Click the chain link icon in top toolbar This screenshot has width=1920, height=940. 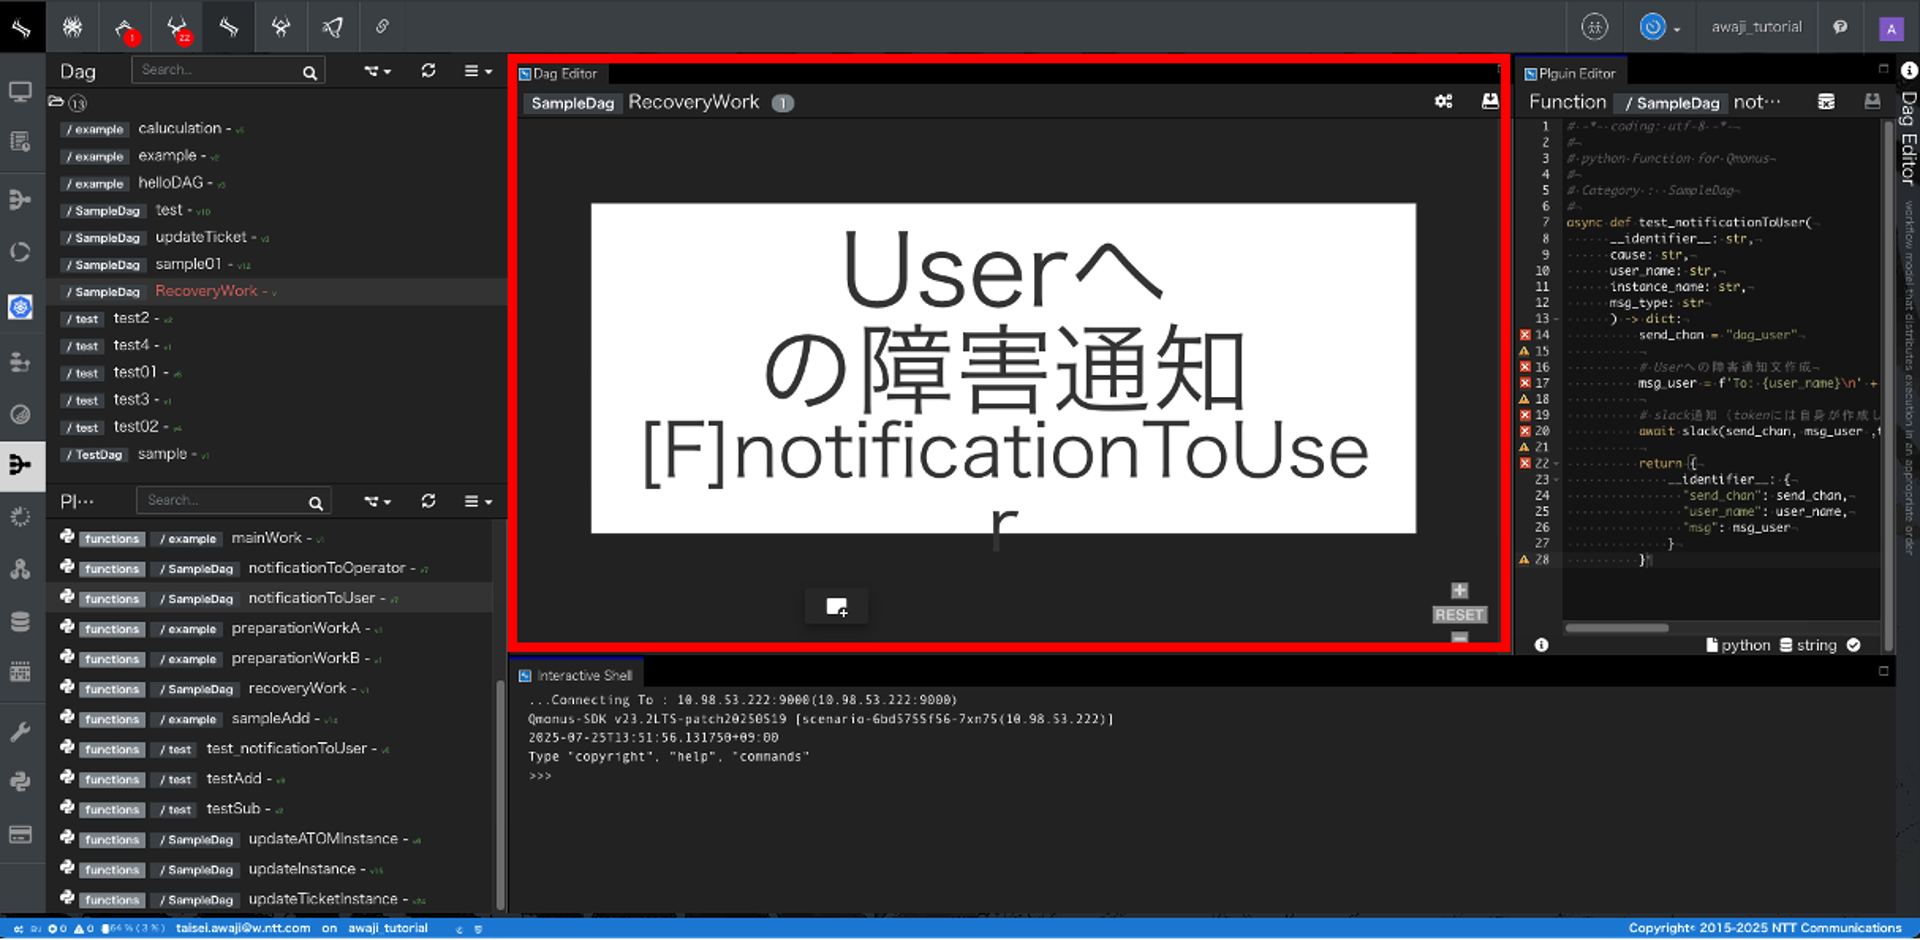(x=382, y=27)
